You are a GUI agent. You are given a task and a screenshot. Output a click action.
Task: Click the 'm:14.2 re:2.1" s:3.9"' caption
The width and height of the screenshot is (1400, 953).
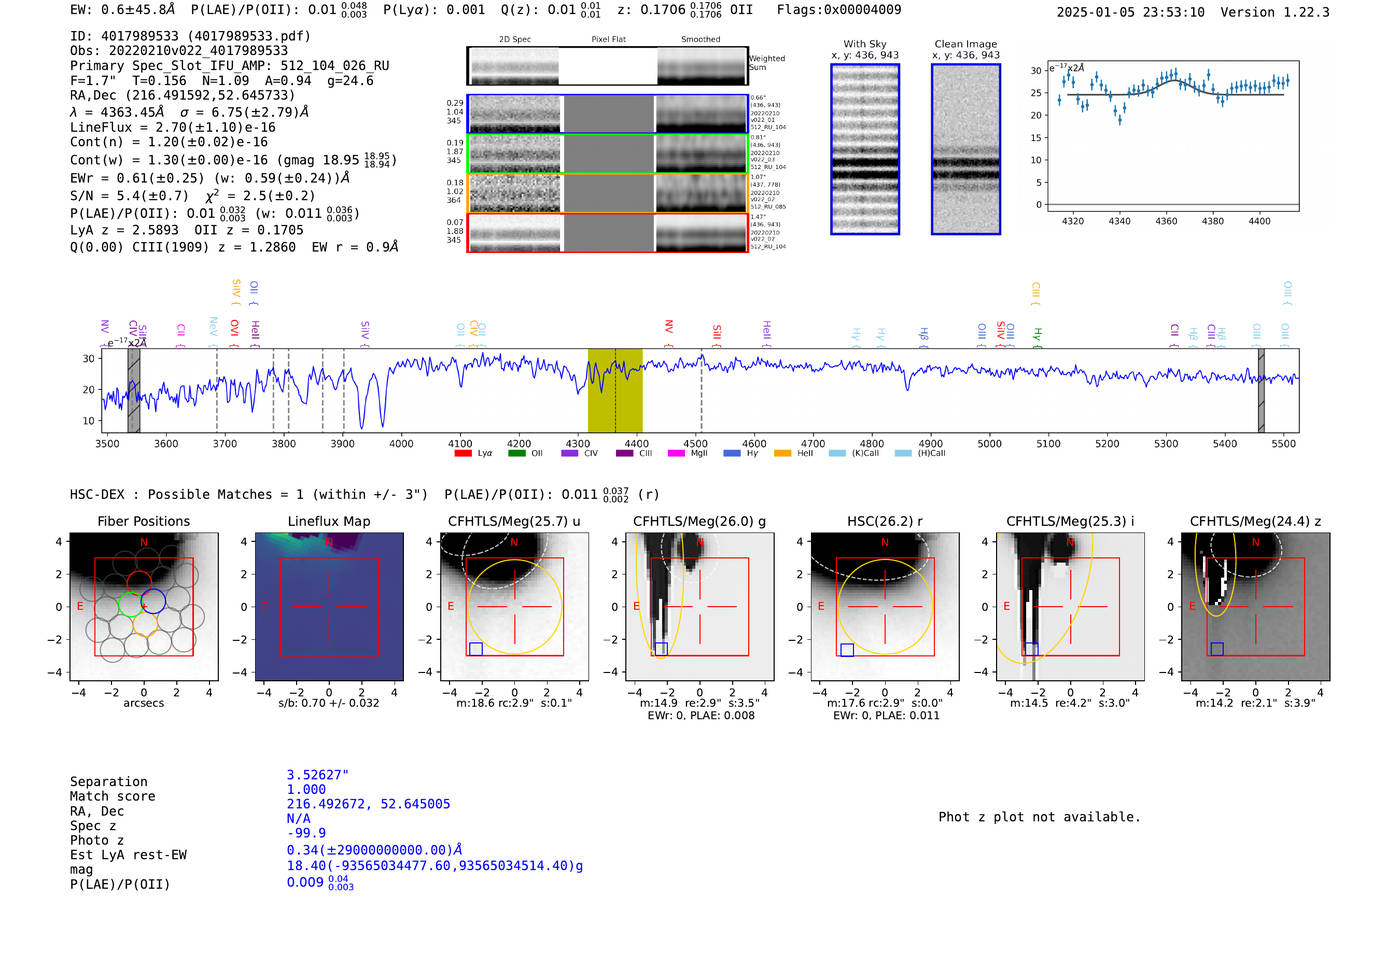1255,703
